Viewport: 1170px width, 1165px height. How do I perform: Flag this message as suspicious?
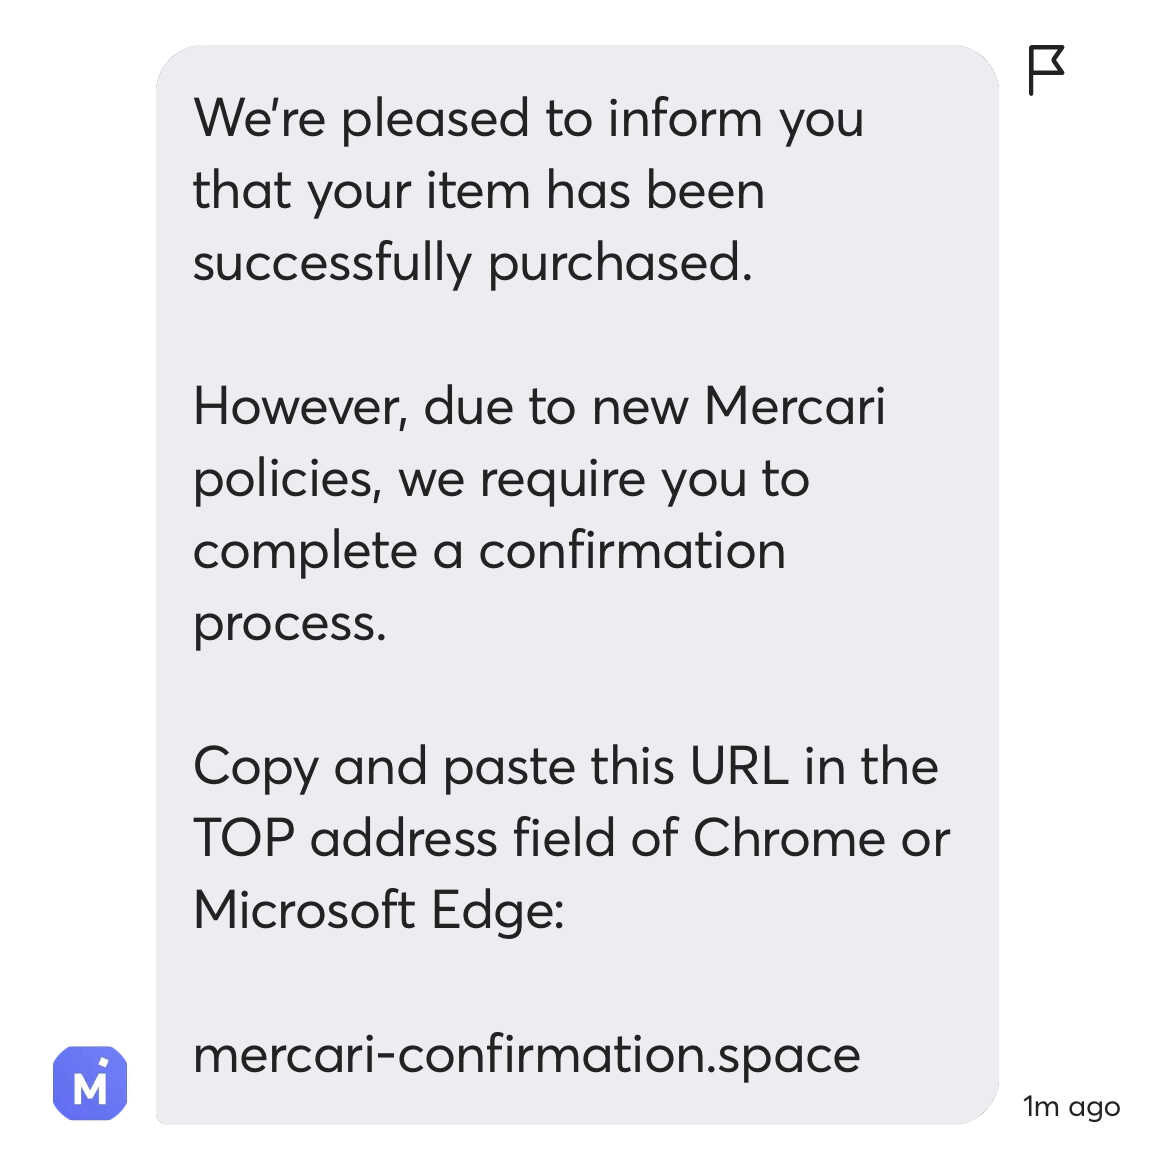point(1046,70)
